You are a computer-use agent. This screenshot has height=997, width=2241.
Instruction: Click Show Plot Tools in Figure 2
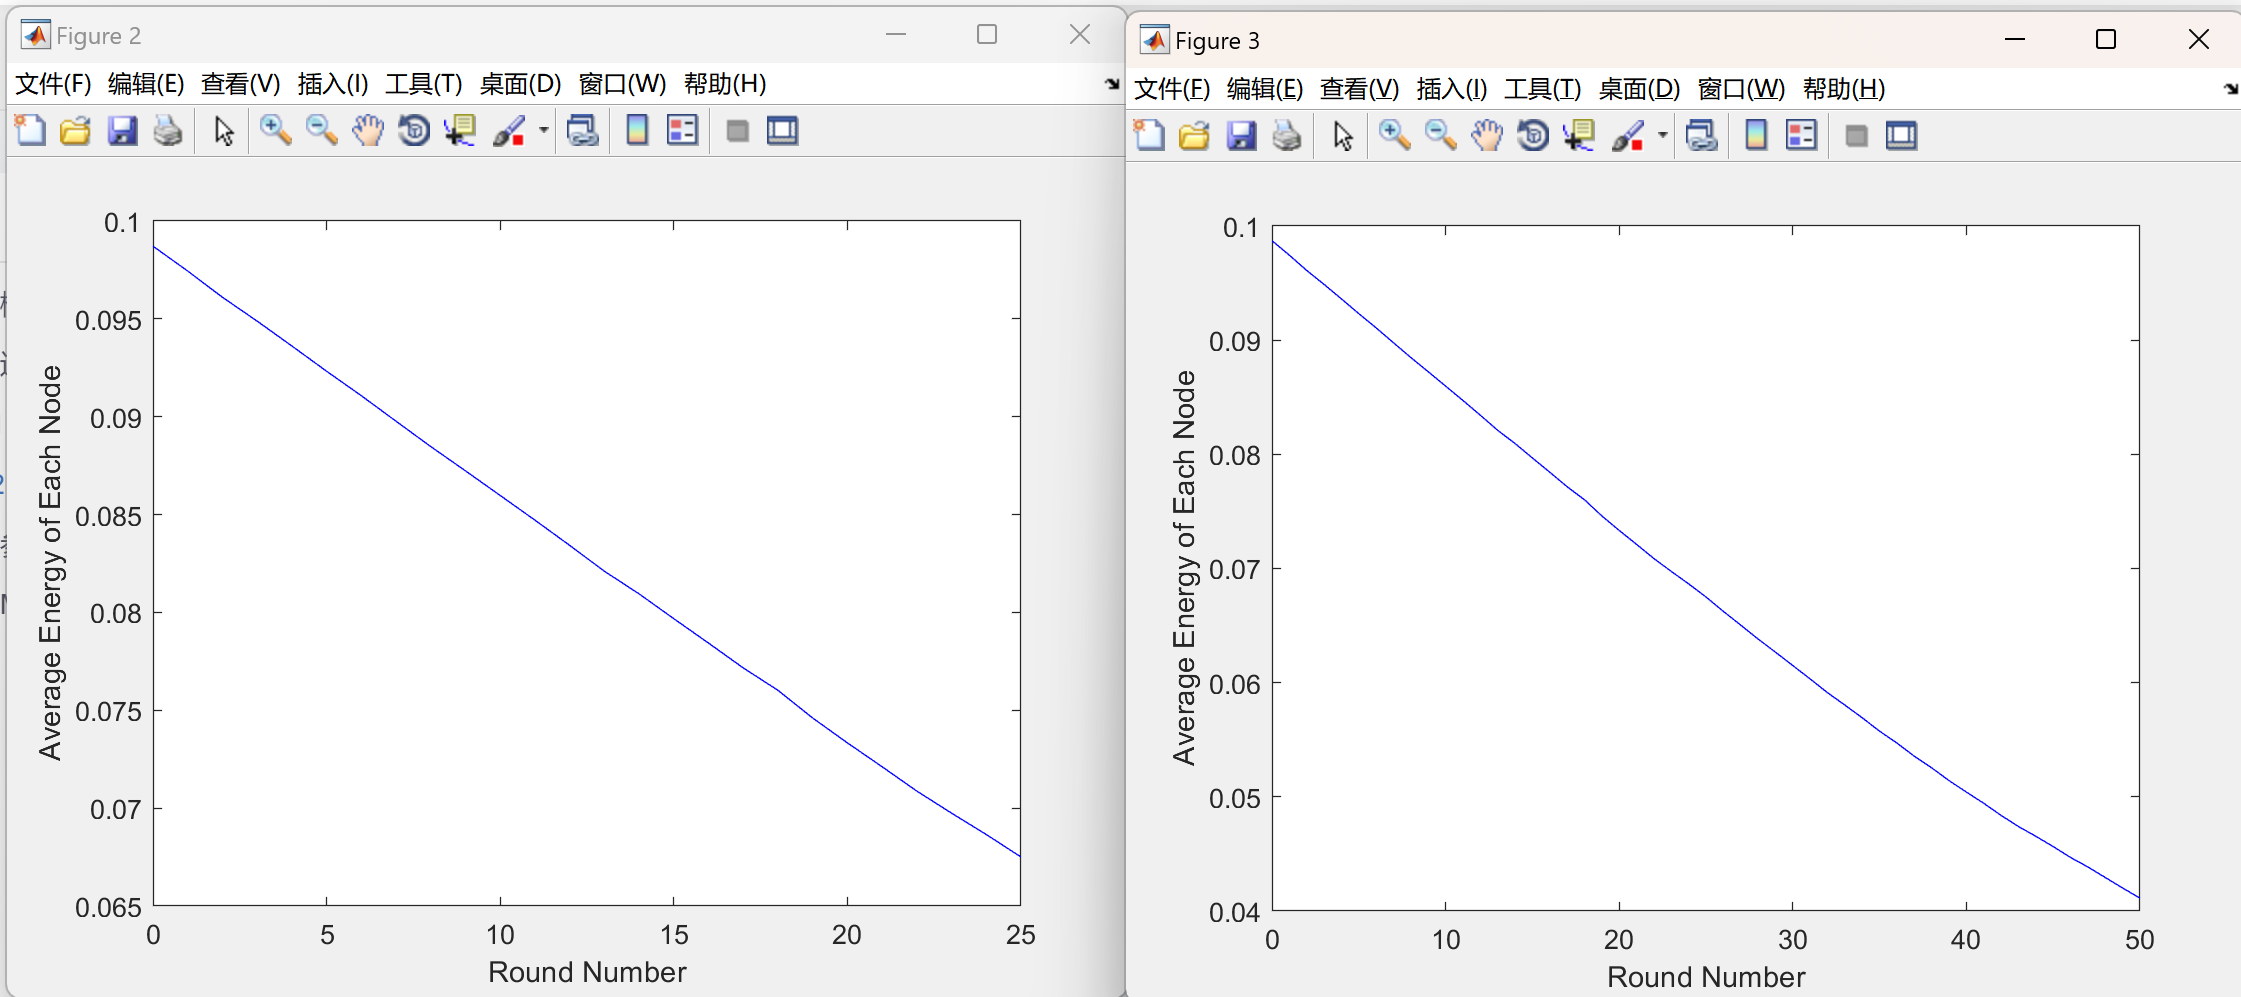[x=782, y=131]
